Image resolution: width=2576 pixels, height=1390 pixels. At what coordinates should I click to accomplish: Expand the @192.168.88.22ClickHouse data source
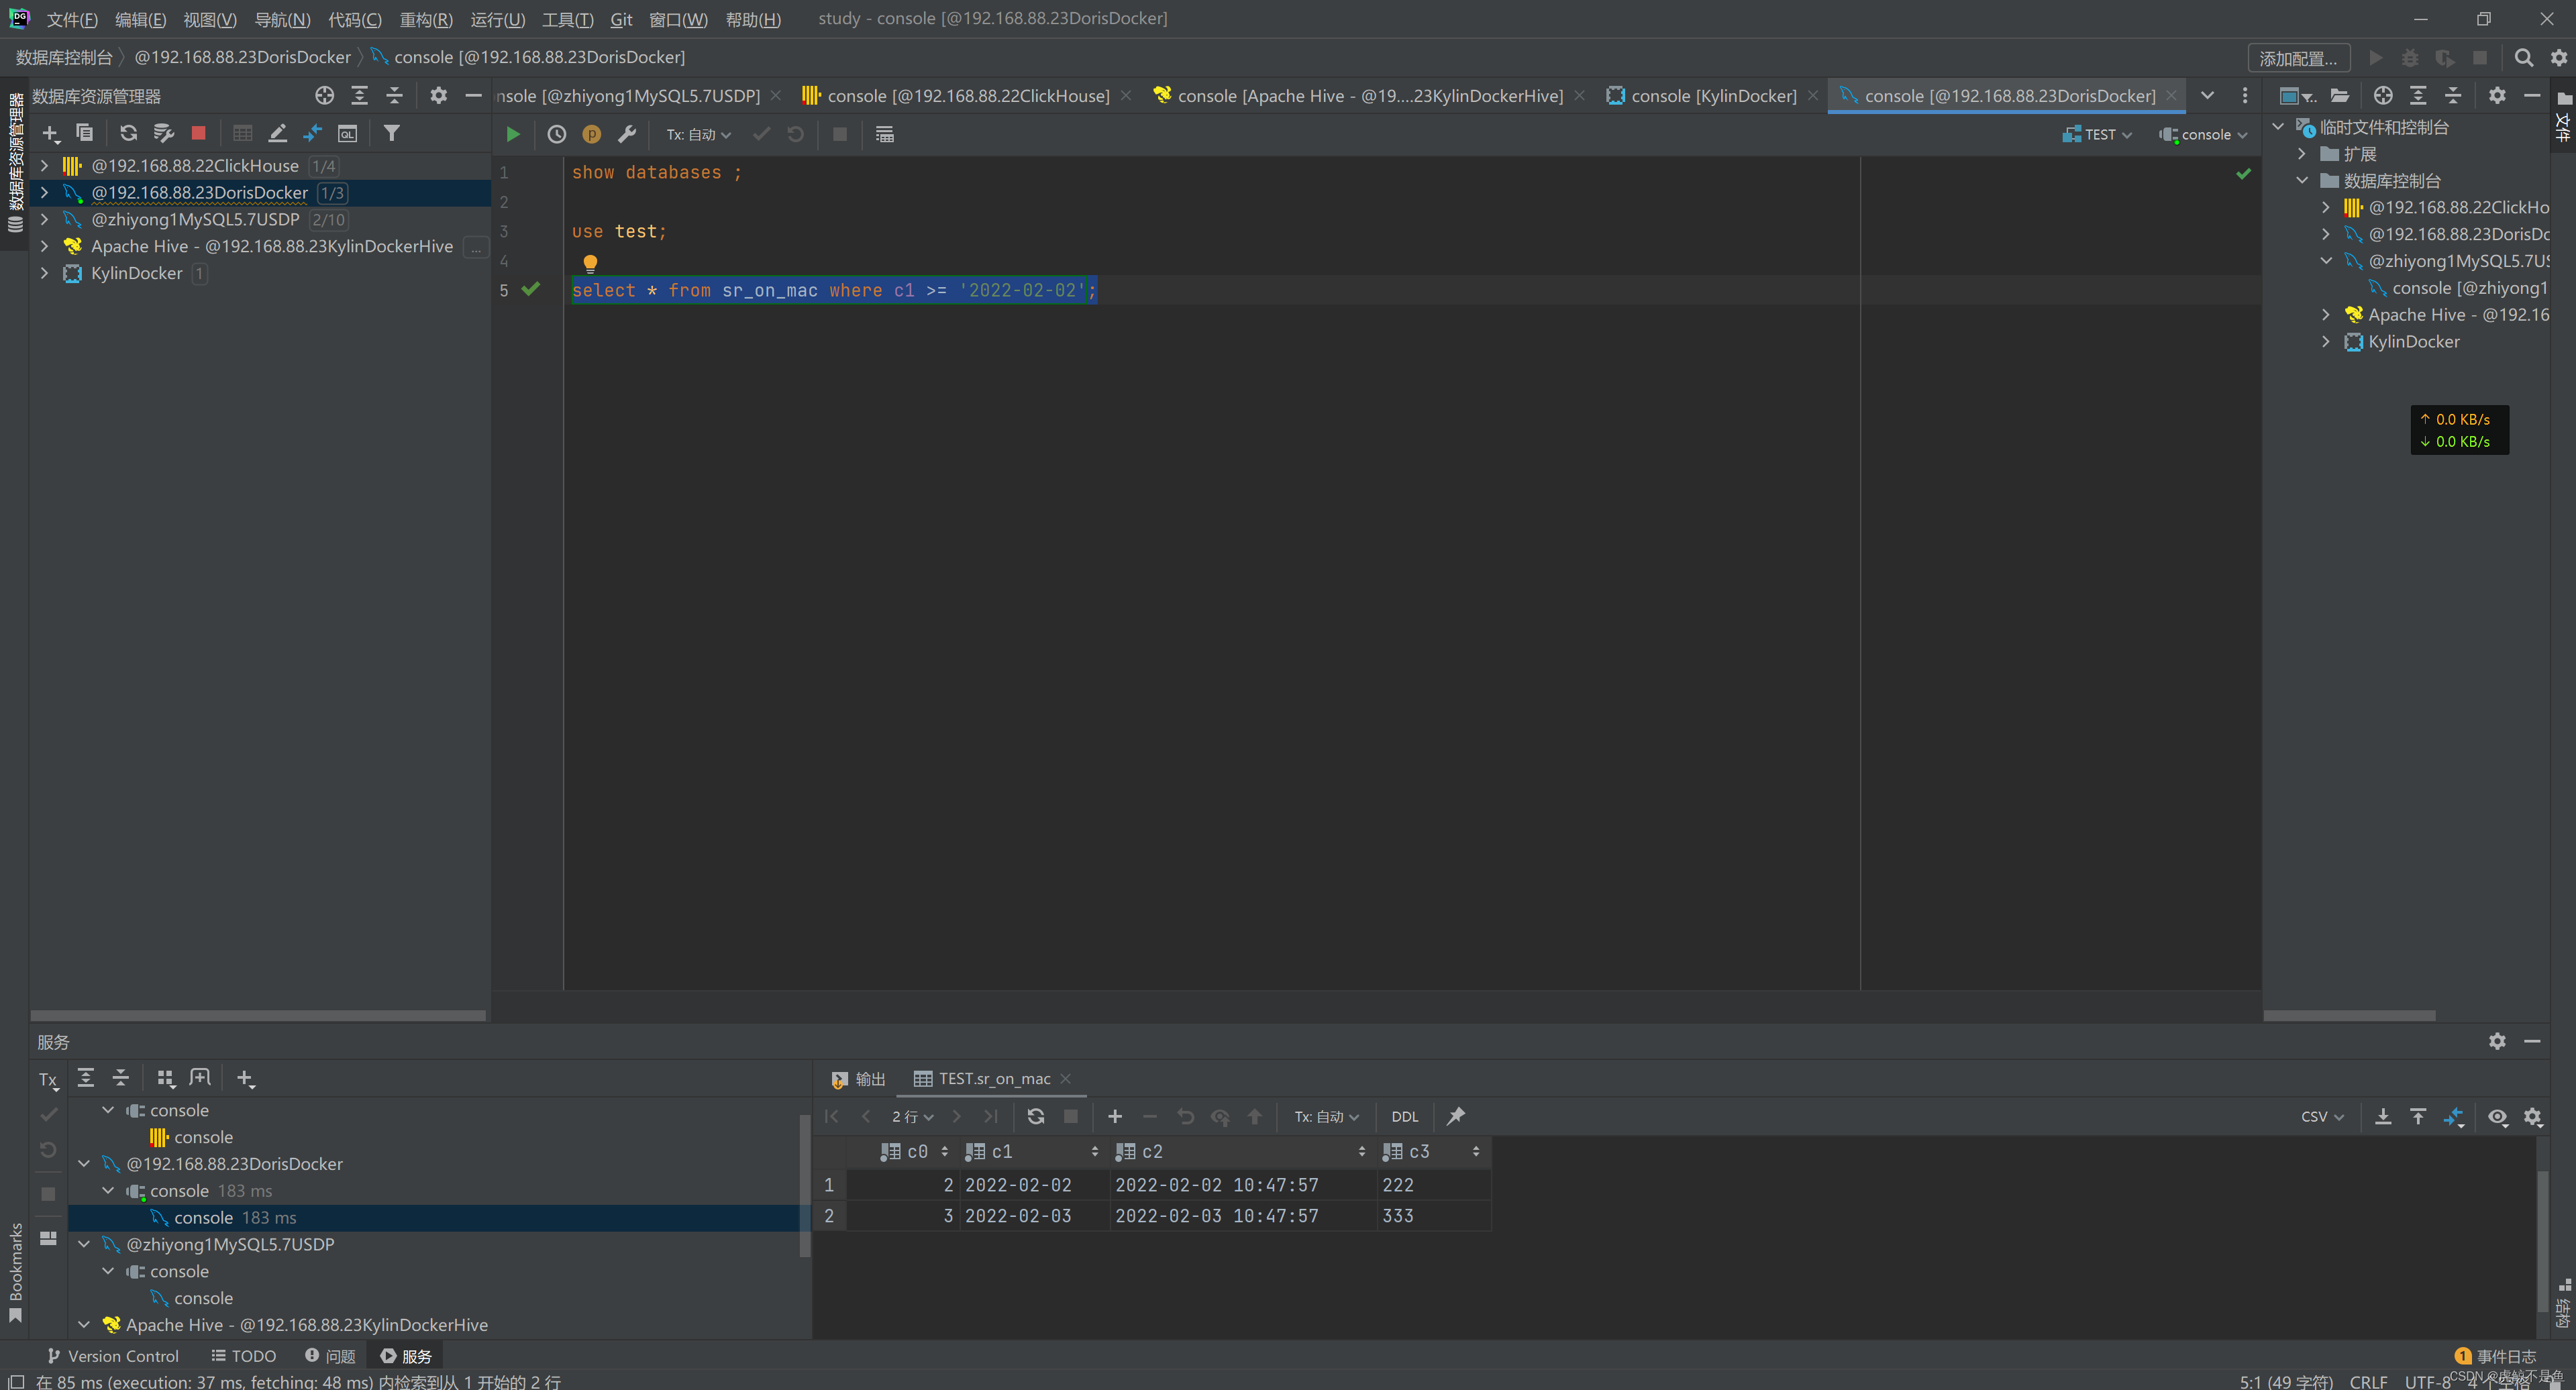44,166
